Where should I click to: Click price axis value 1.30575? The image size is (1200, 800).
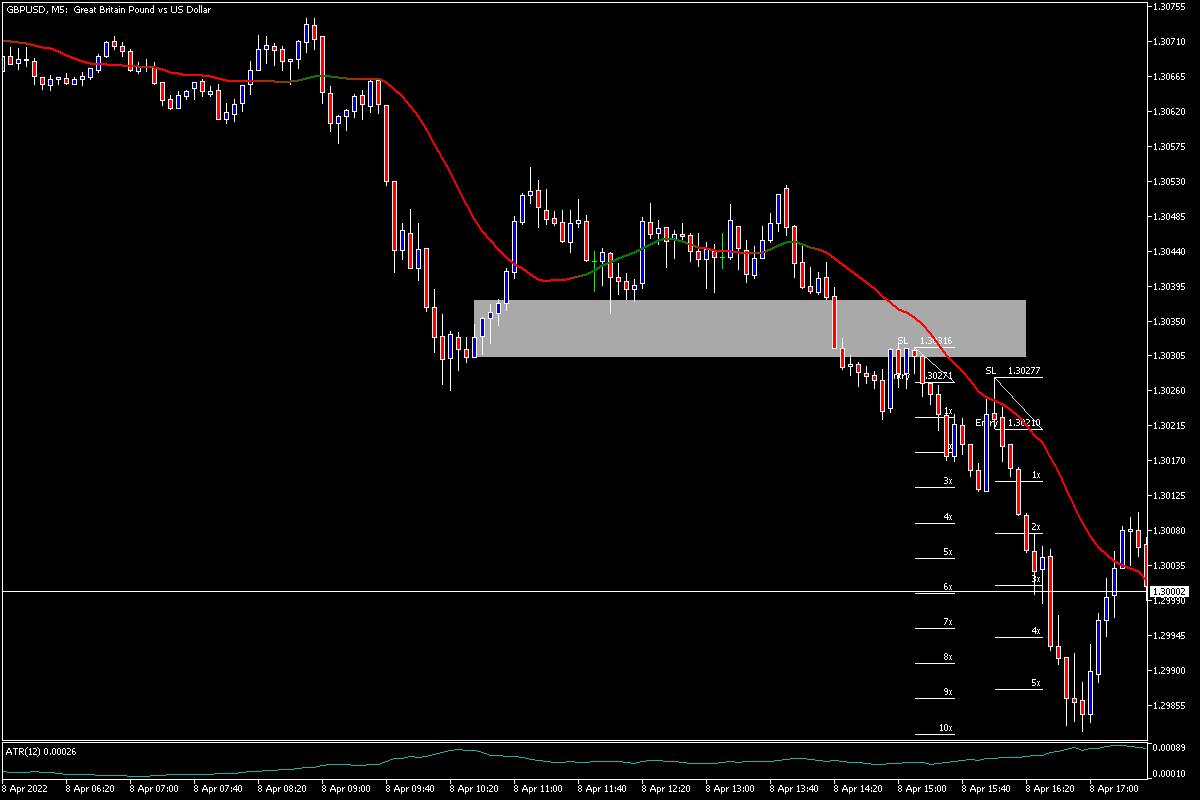[1168, 146]
